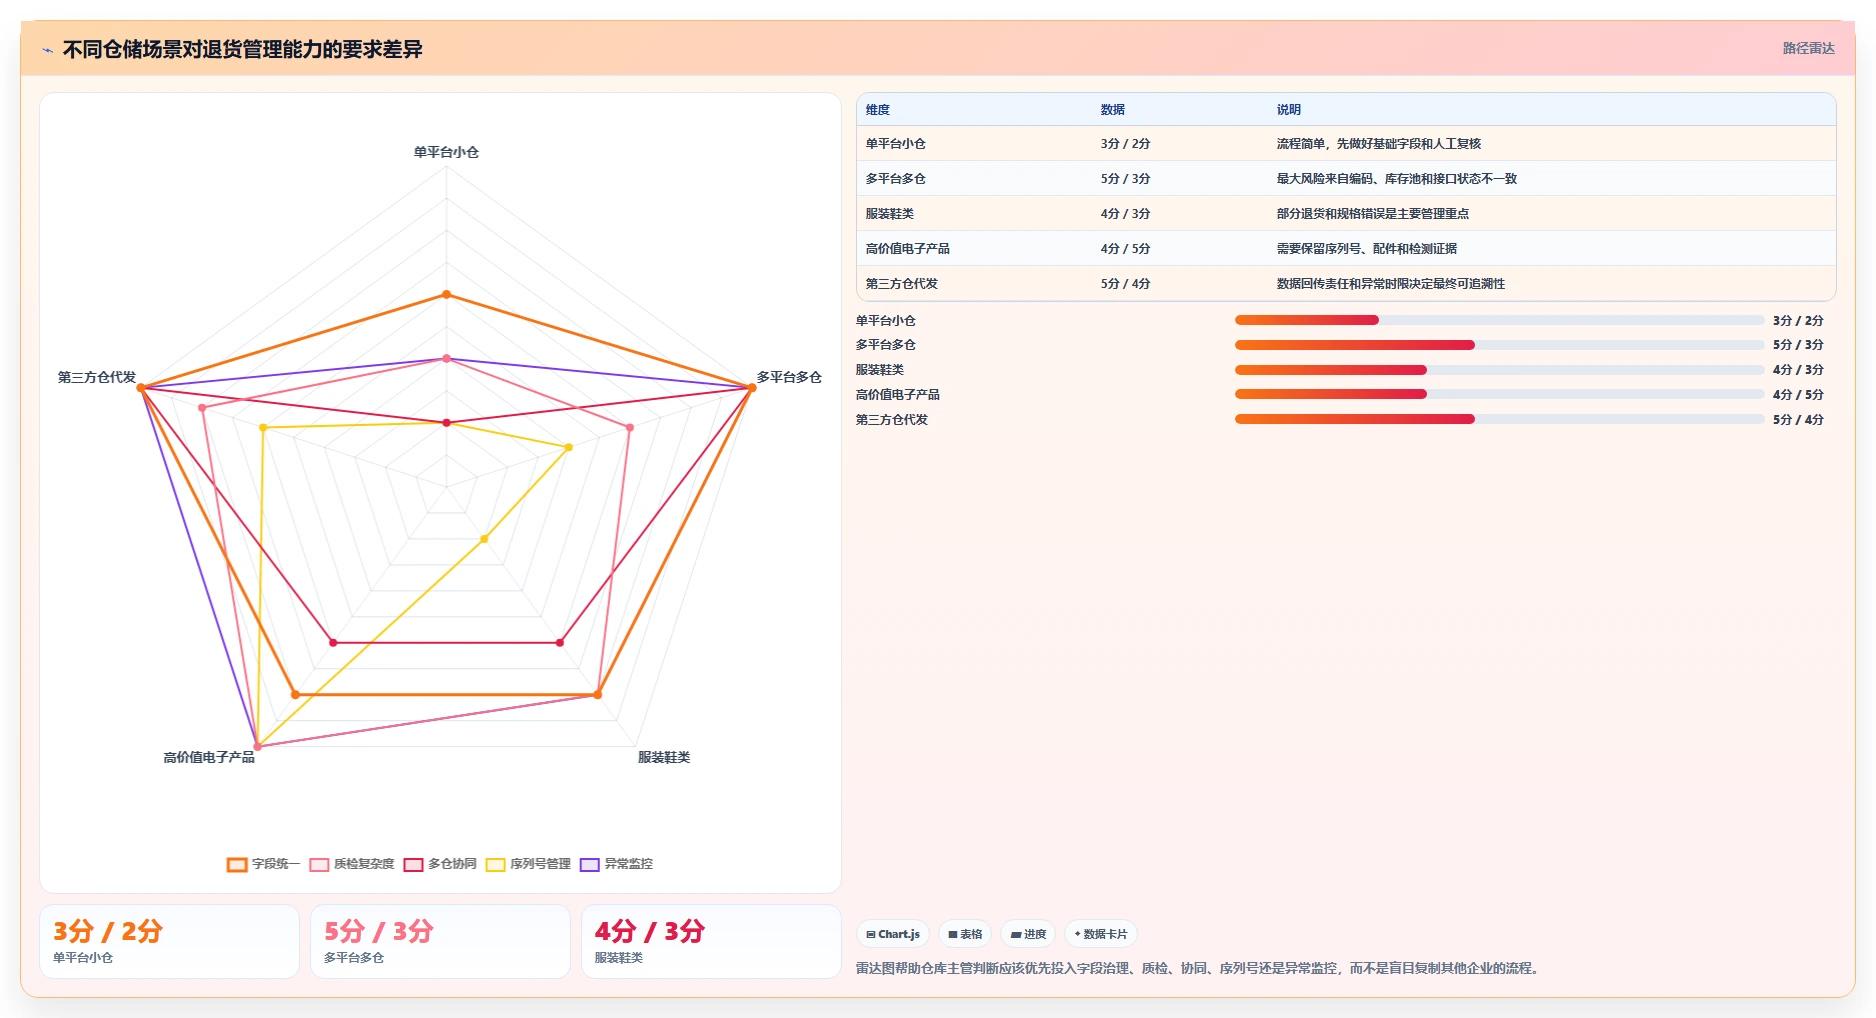Click the 服装鞋类 axis label on the radar
Image resolution: width=1876 pixels, height=1018 pixels.
pos(664,757)
